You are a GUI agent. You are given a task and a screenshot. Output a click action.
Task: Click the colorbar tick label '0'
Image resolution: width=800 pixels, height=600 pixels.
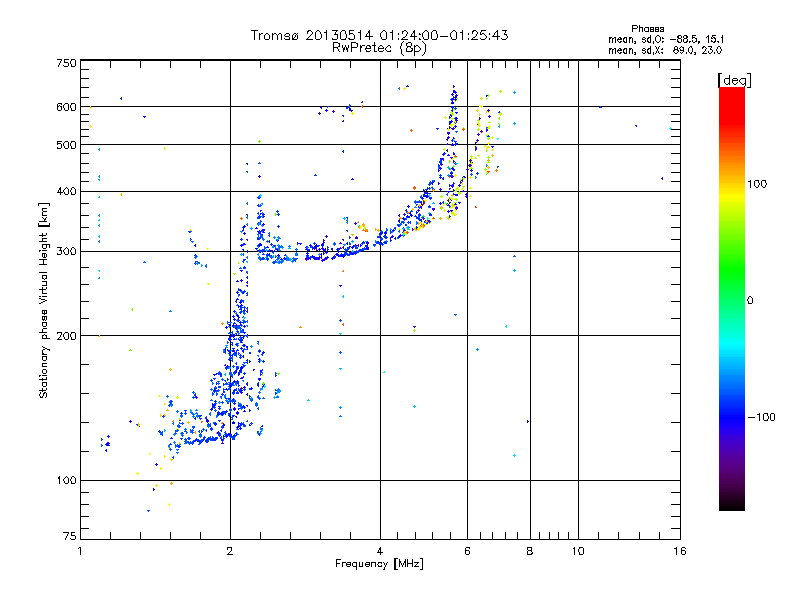click(x=750, y=301)
